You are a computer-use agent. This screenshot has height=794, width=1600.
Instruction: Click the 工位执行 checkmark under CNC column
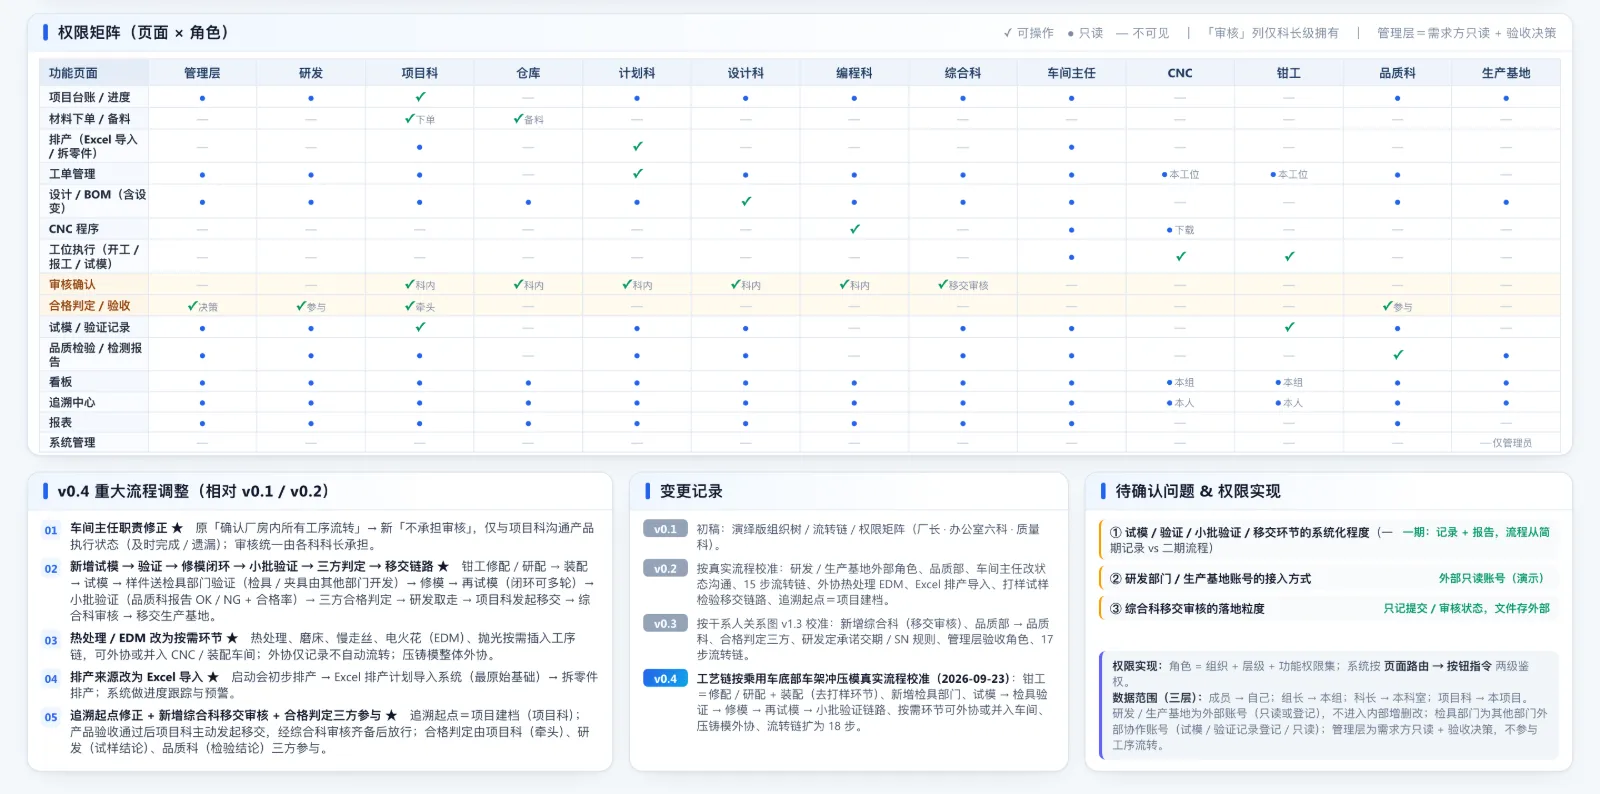click(x=1181, y=256)
